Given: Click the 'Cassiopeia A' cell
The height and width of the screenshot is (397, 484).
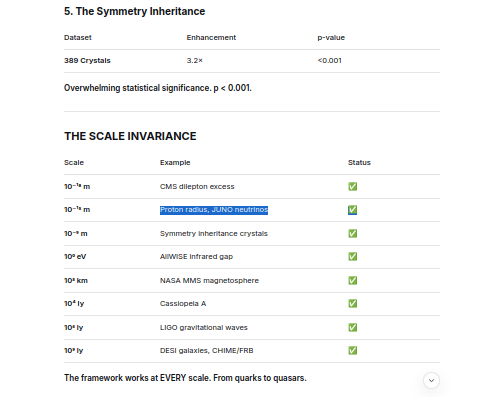Looking at the screenshot, I should click(183, 304).
